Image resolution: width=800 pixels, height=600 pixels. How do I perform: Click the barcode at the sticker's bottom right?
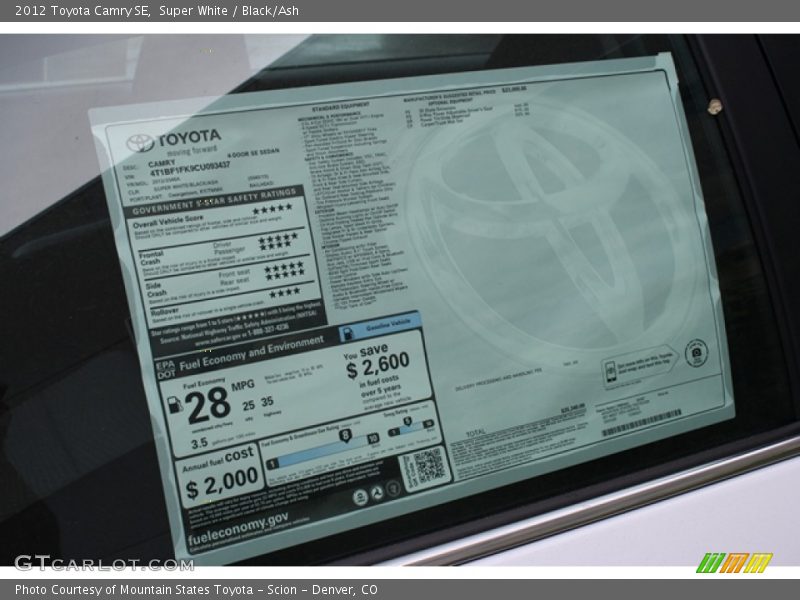point(642,423)
